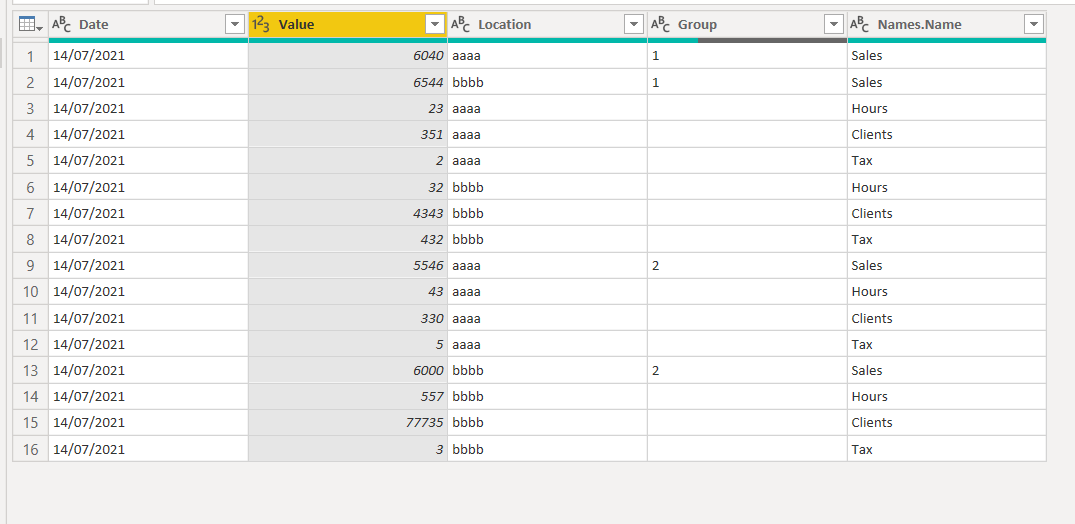Click value cell 6544
Image resolution: width=1075 pixels, height=524 pixels.
pyautogui.click(x=348, y=82)
